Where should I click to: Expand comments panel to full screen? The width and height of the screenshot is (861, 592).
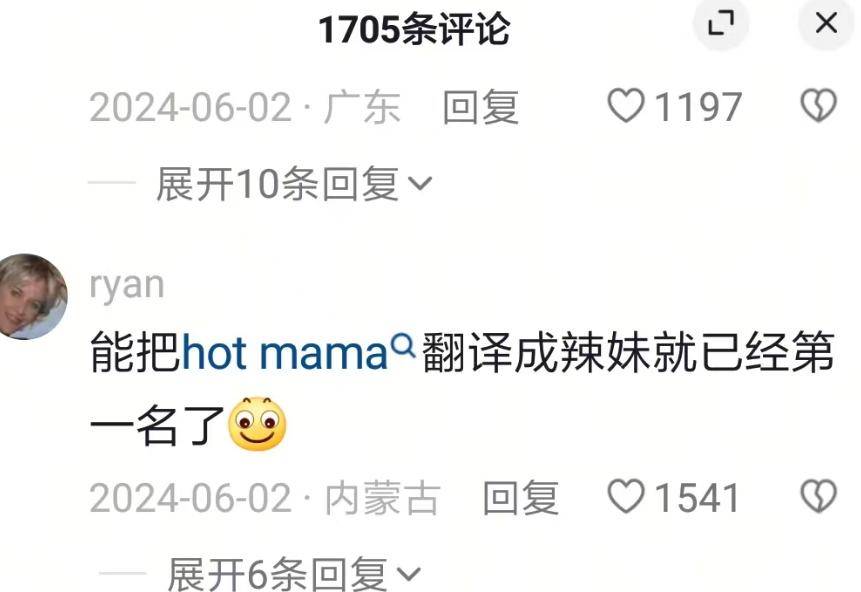[721, 24]
